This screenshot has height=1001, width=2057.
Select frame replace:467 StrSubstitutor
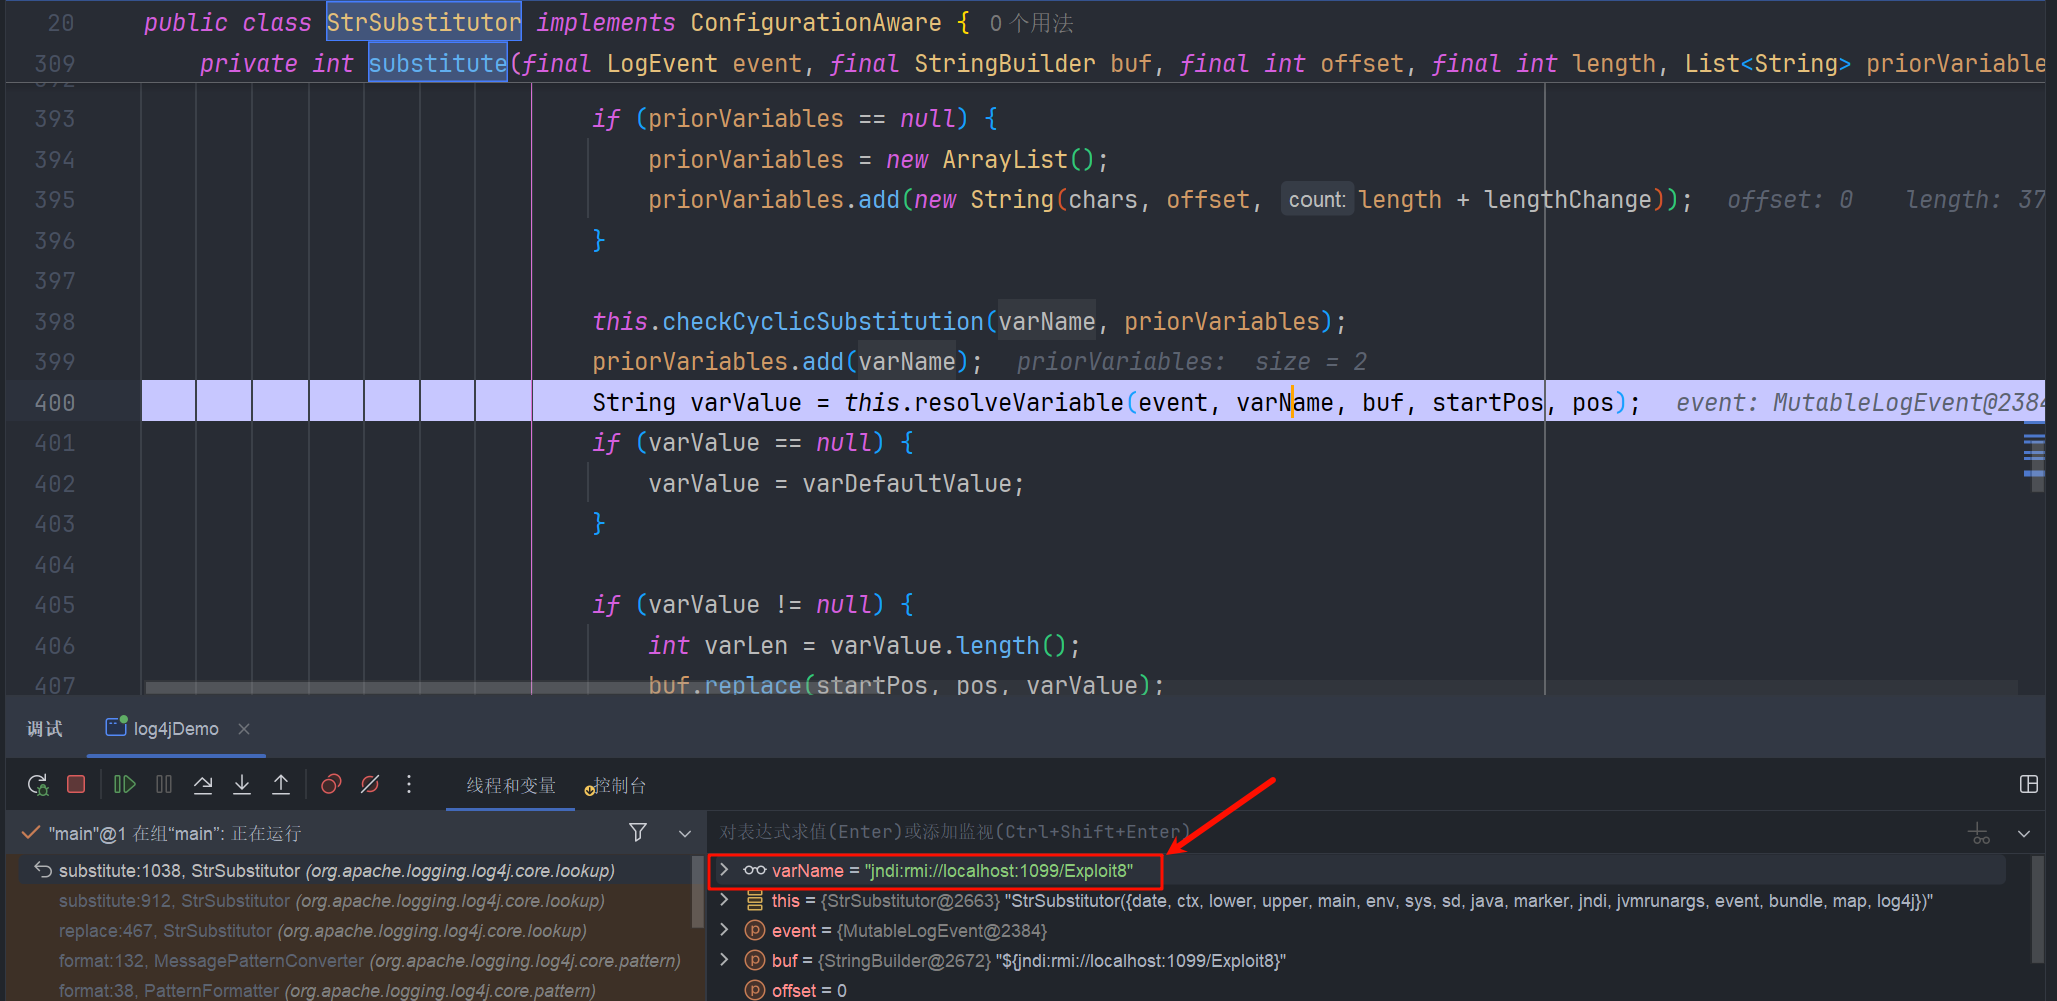tap(323, 931)
